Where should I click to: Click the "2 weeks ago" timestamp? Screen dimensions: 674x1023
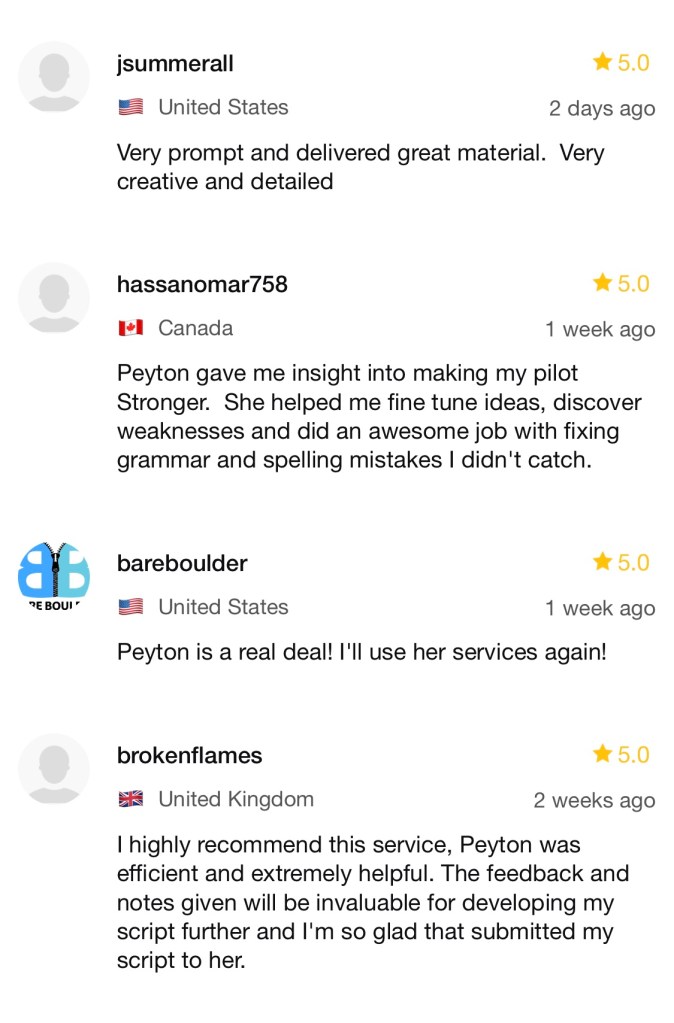coord(594,801)
